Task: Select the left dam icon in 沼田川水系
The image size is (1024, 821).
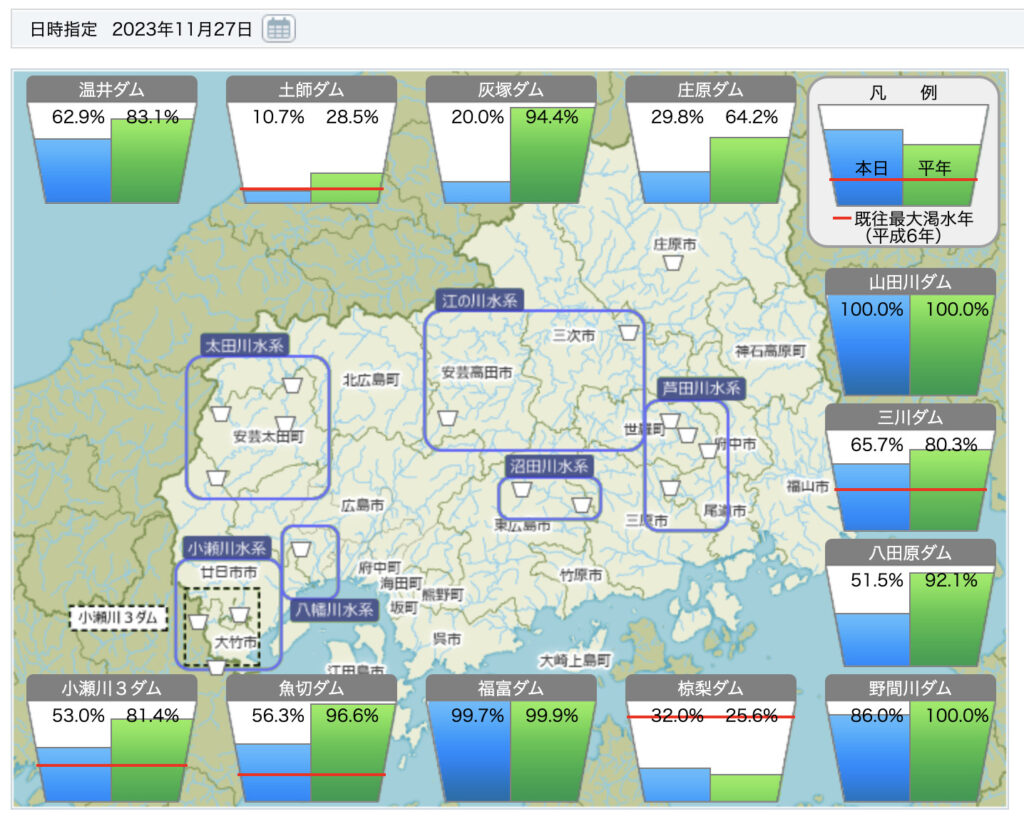Action: point(521,489)
